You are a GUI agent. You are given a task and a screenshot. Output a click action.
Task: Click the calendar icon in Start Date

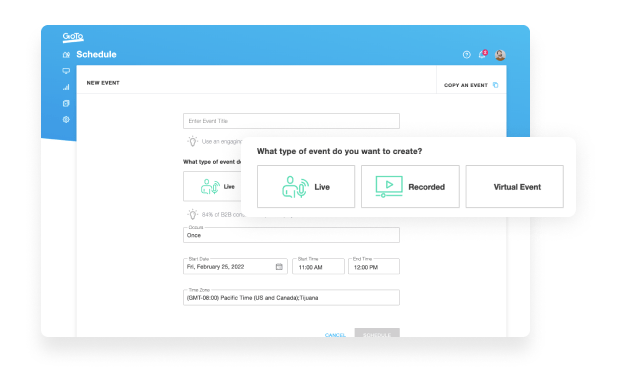(279, 267)
